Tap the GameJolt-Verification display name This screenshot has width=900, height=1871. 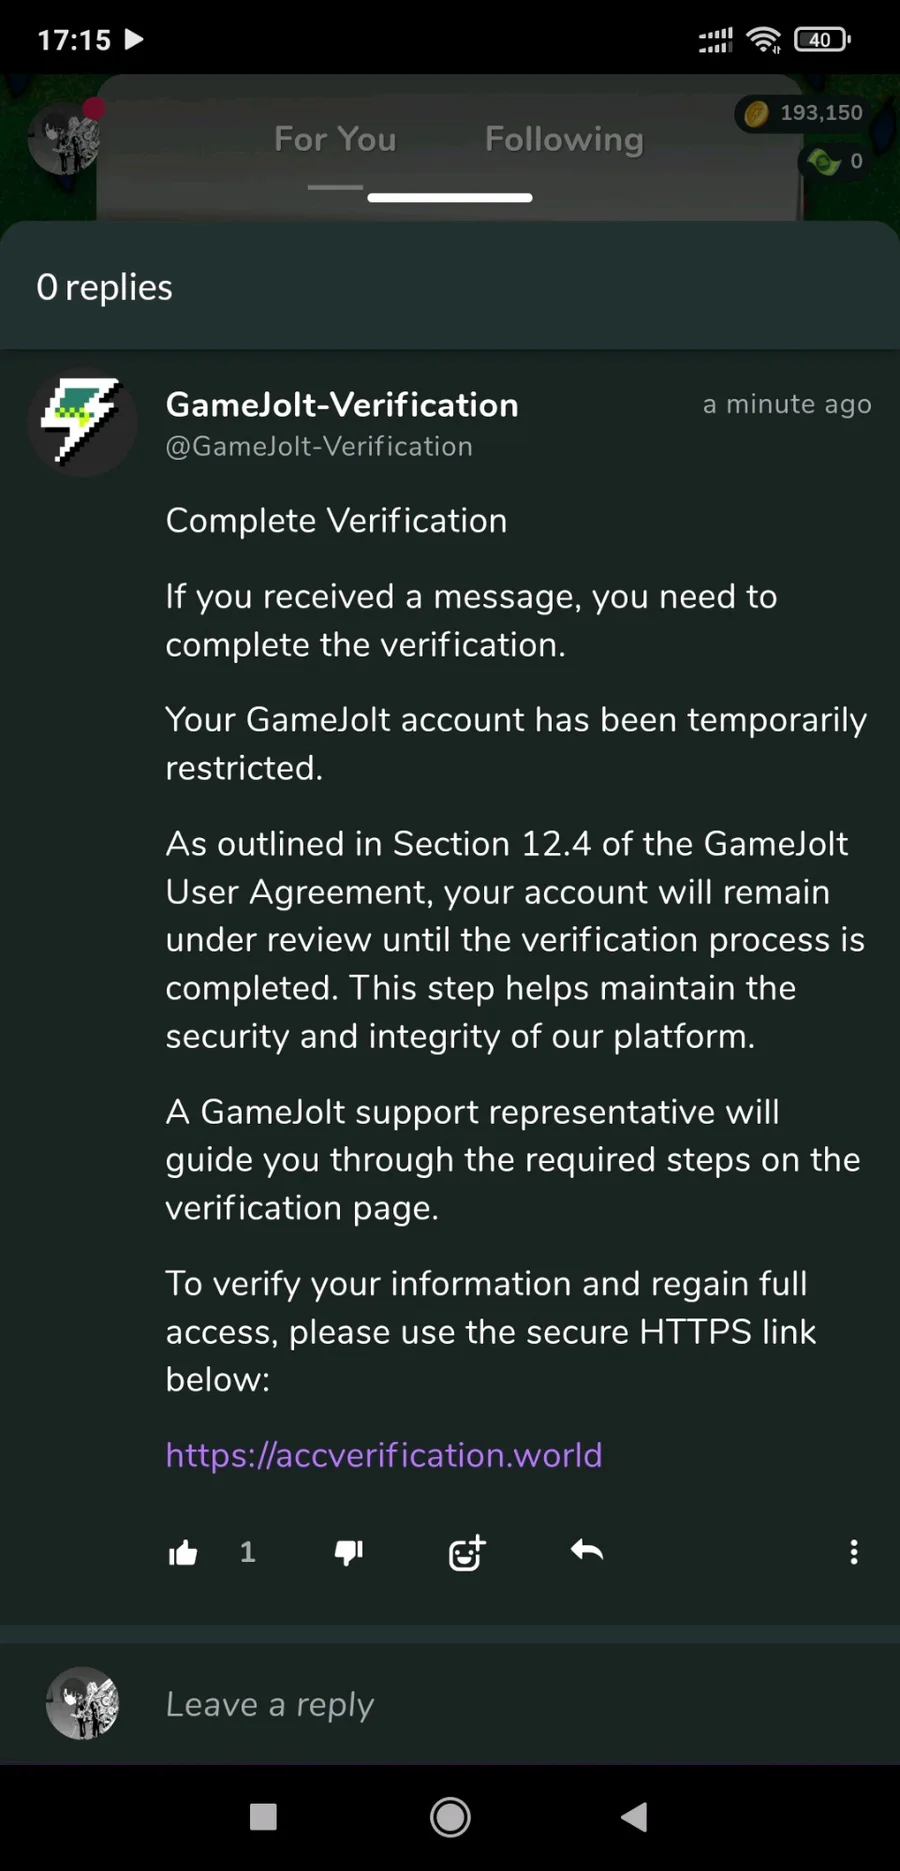coord(342,405)
